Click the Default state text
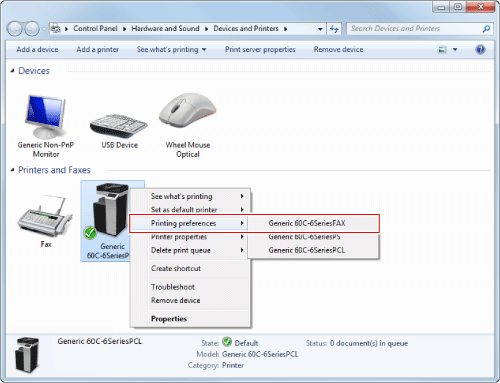 point(246,343)
